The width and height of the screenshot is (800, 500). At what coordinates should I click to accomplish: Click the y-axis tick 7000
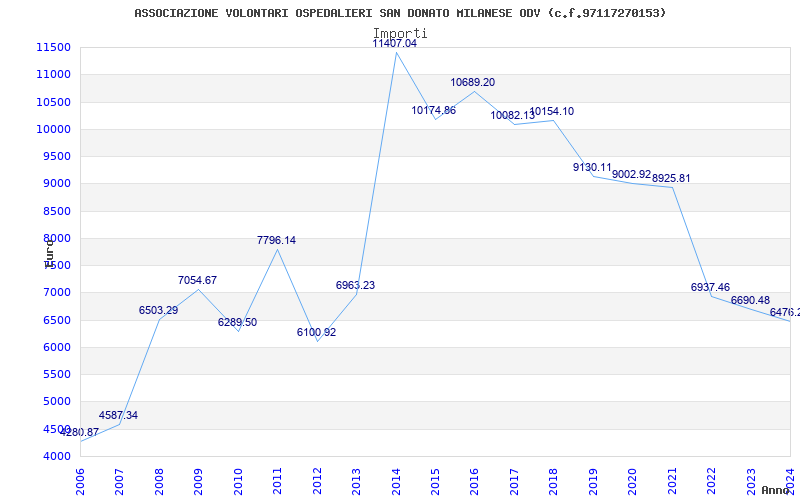click(56, 293)
